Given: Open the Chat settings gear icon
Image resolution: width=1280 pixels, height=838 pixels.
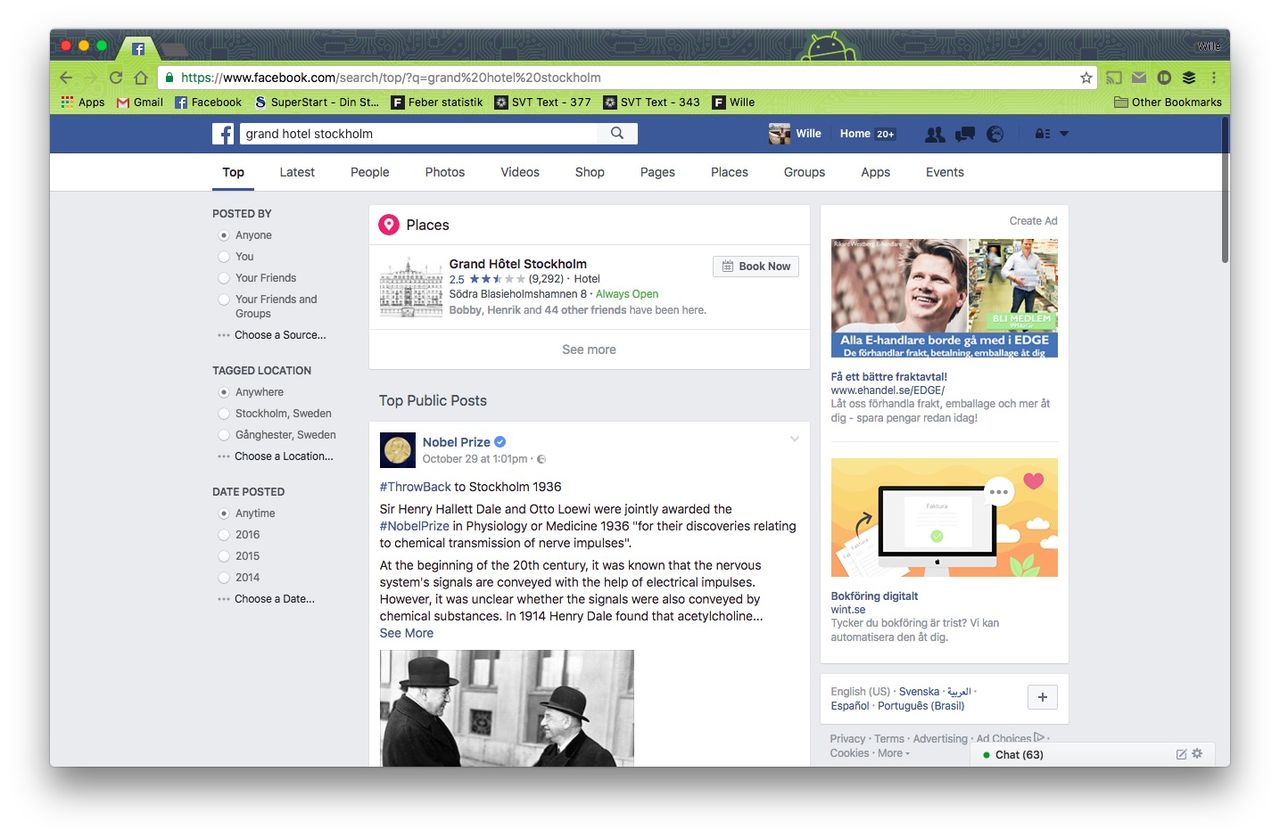Looking at the screenshot, I should pos(1197,754).
